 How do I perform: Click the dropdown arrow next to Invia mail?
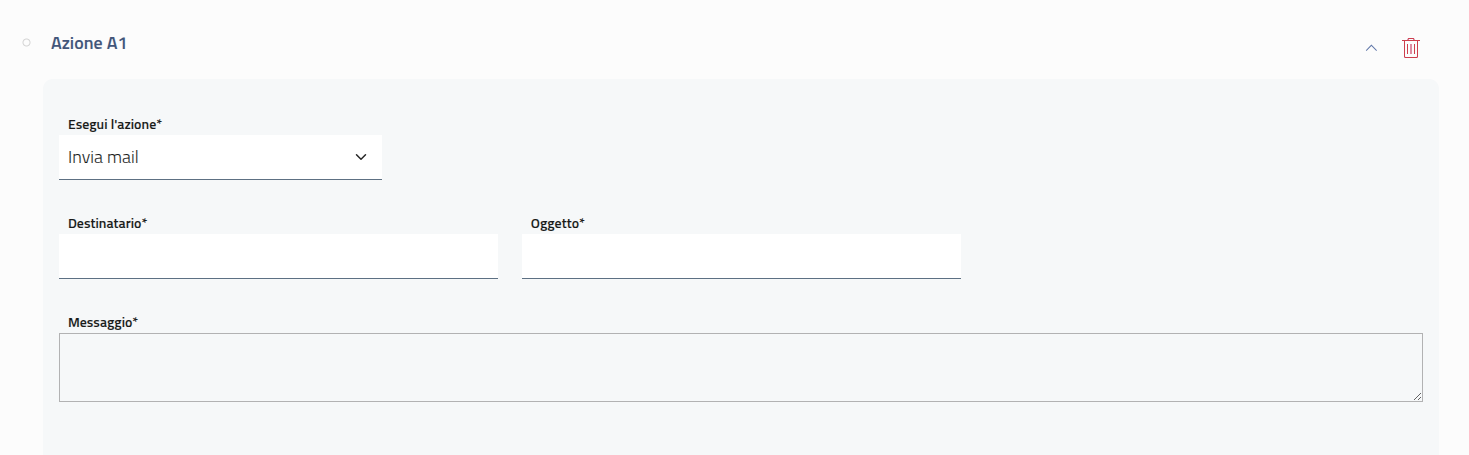point(361,157)
